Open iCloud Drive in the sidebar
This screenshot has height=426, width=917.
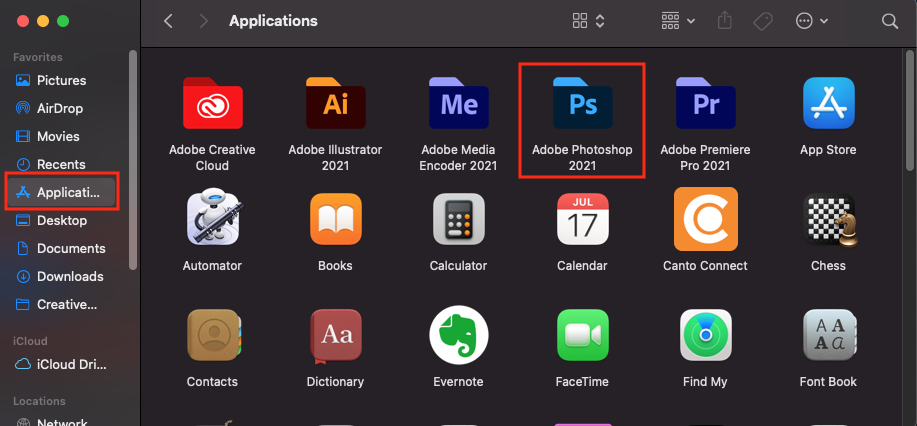pos(61,364)
